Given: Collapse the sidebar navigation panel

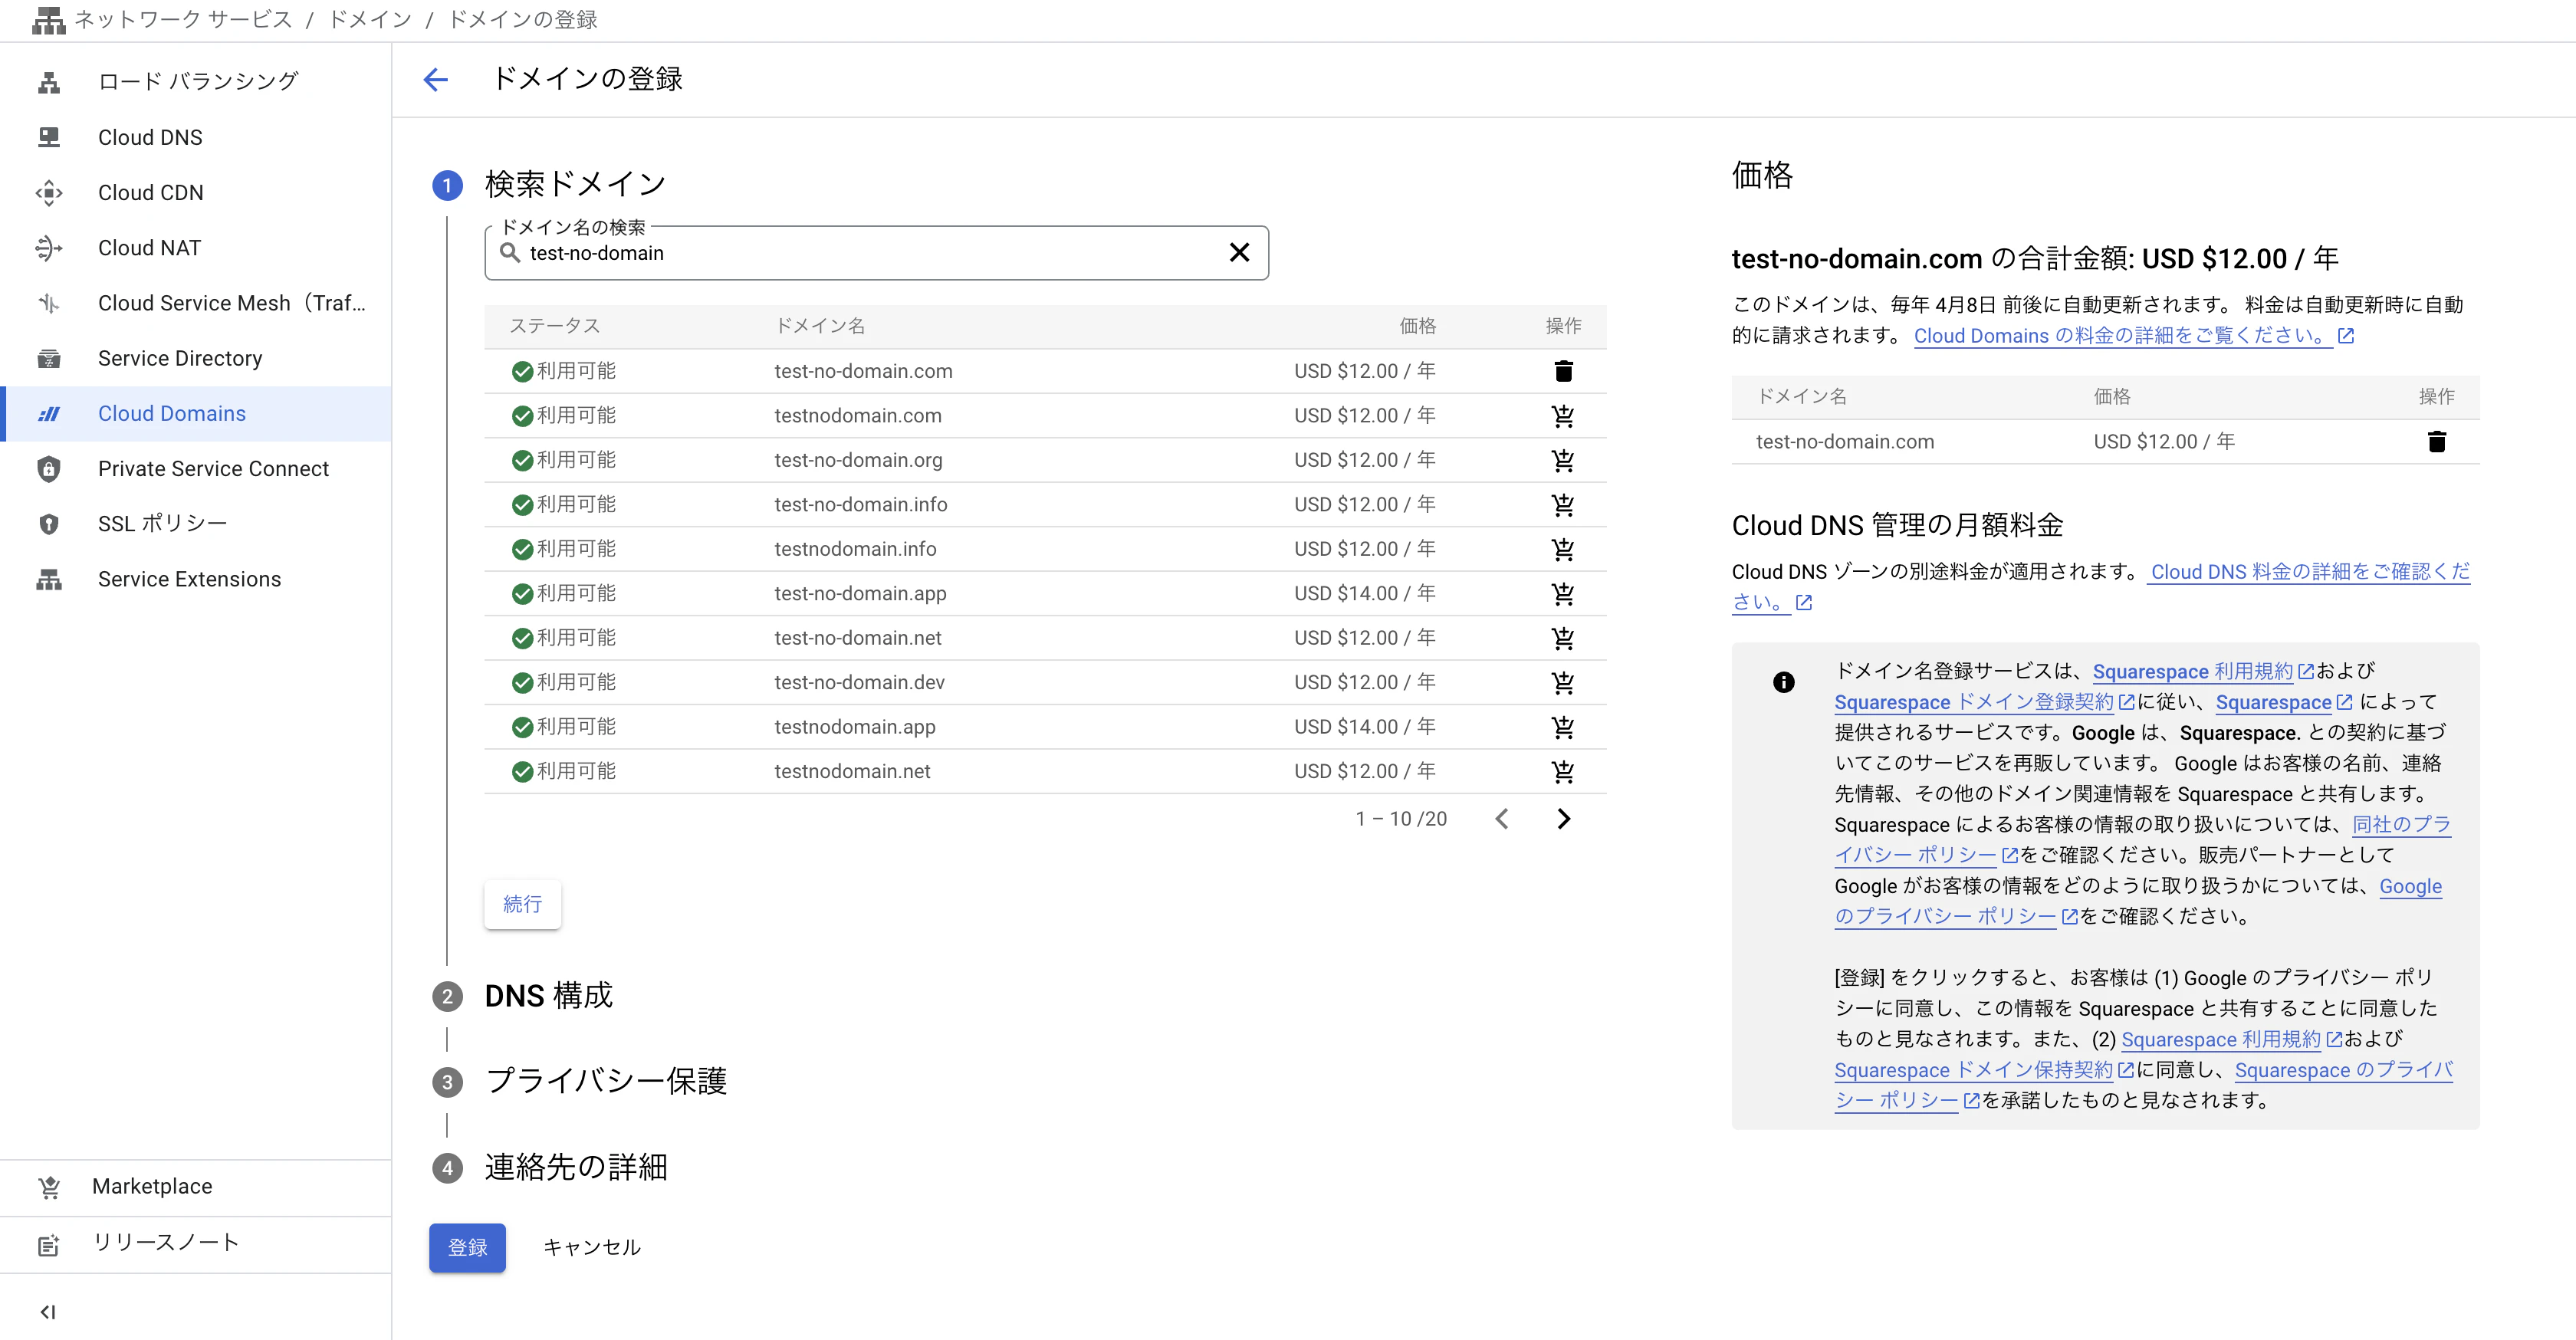Looking at the screenshot, I should pos(48,1312).
